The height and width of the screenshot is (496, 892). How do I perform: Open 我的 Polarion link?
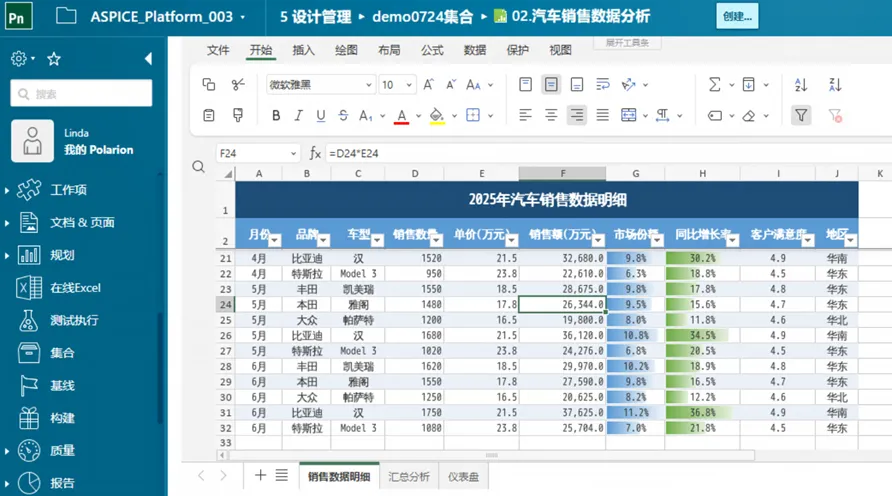coord(98,150)
